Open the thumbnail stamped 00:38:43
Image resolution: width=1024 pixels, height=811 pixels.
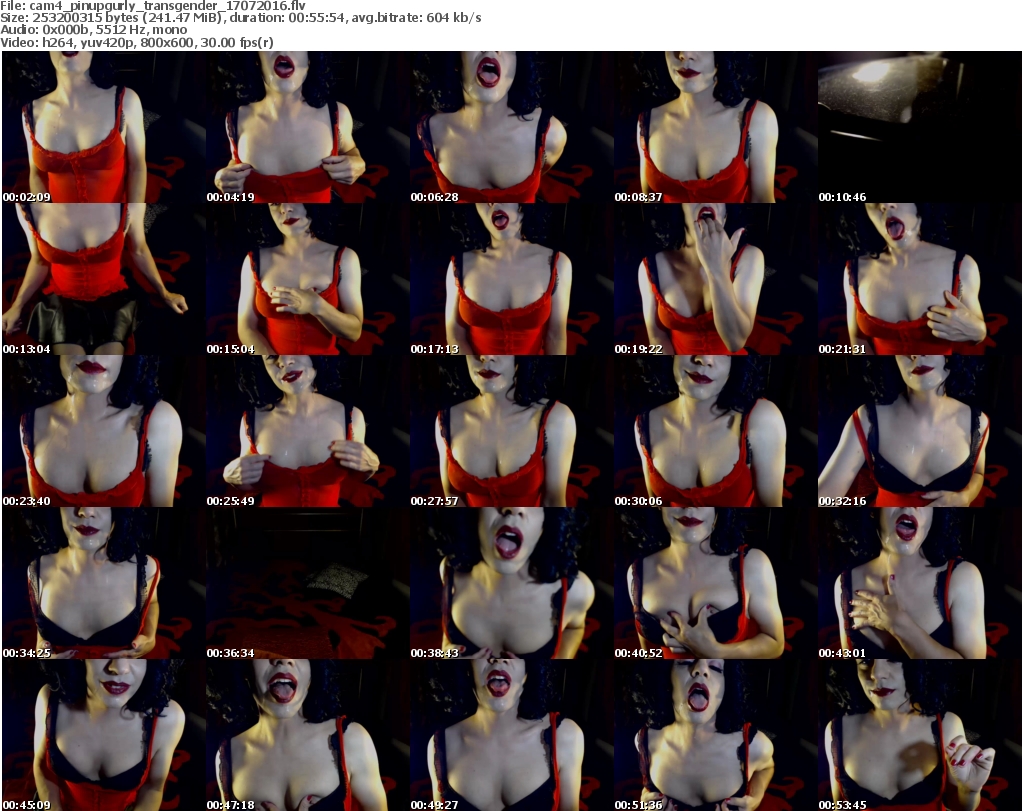511,583
